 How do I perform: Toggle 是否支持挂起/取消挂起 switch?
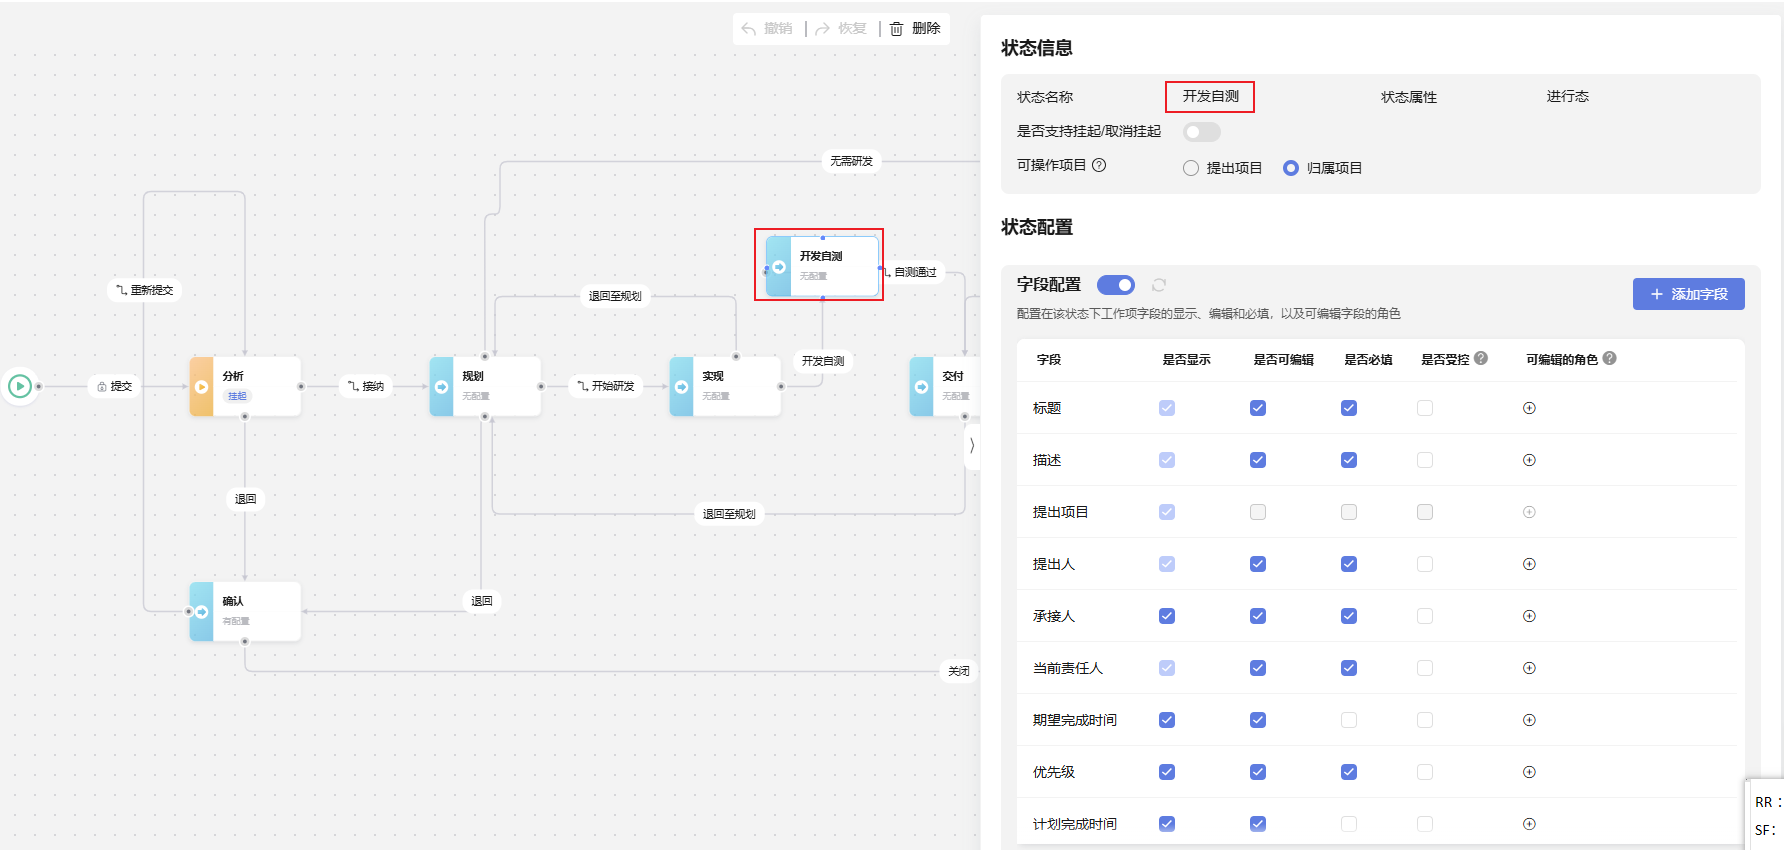(1201, 132)
